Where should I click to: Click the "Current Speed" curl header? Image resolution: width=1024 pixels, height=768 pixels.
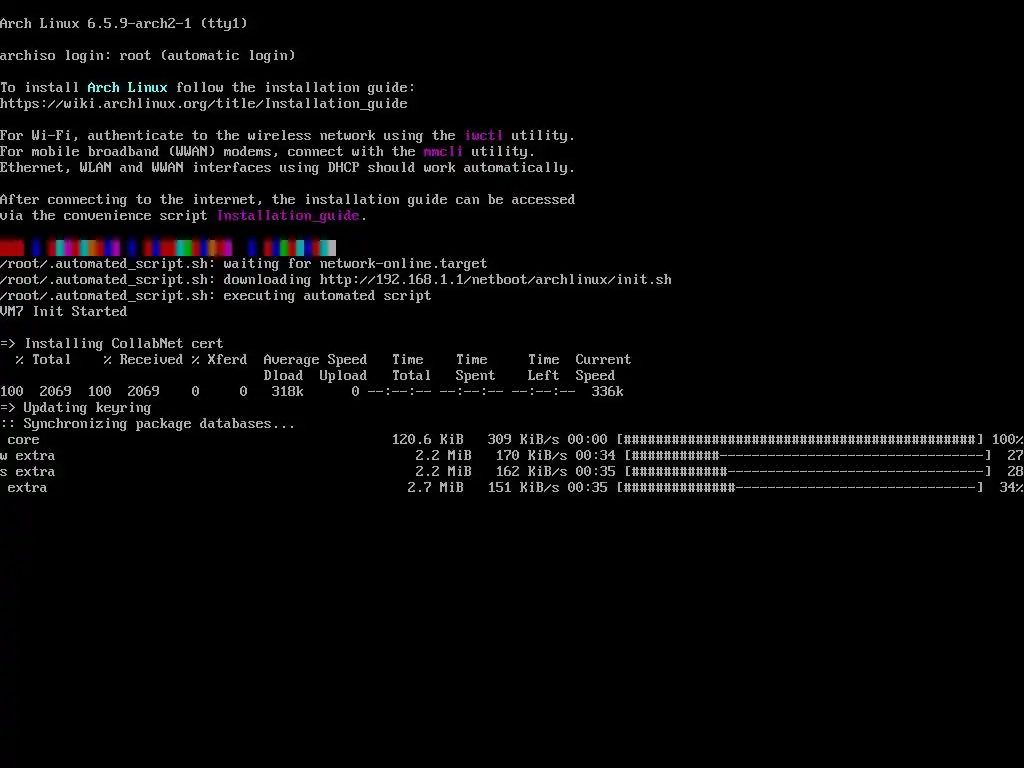[x=603, y=367]
